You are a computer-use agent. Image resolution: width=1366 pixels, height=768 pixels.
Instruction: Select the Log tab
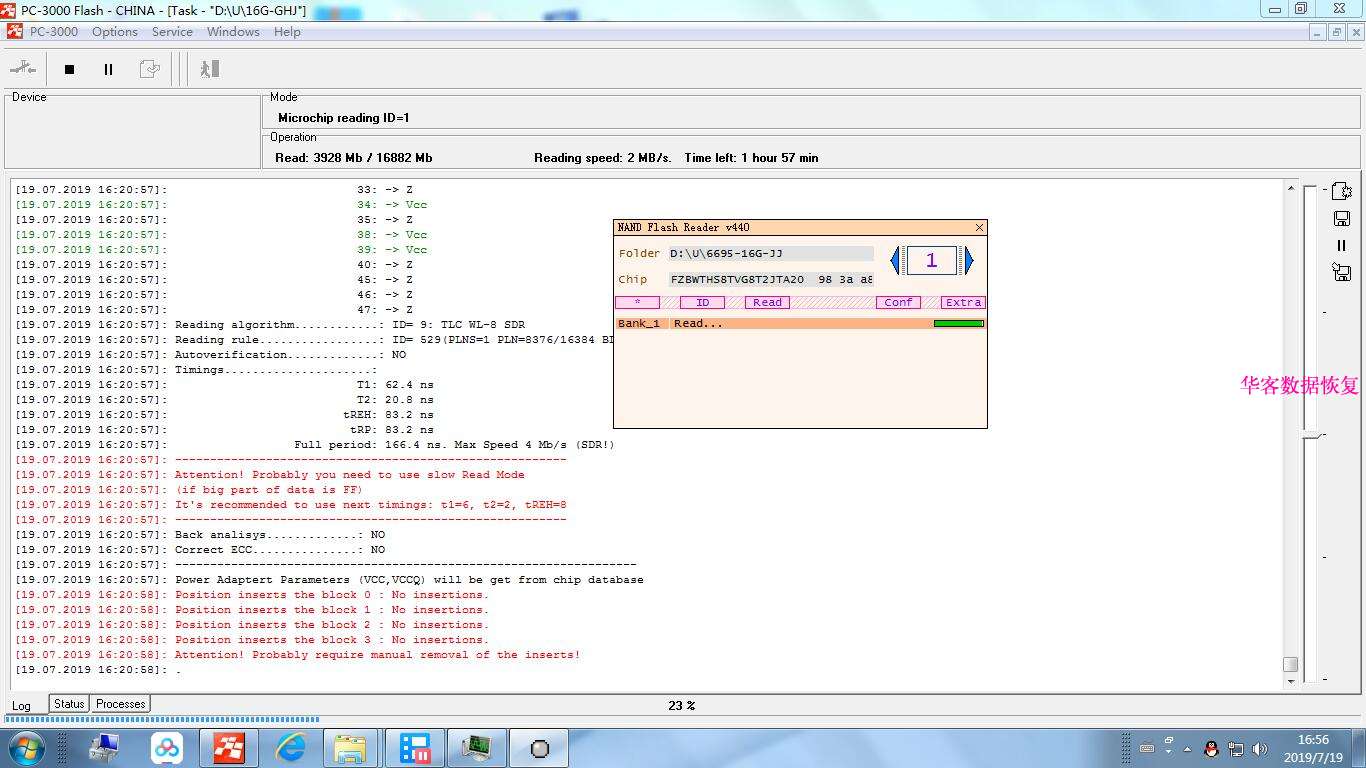21,705
